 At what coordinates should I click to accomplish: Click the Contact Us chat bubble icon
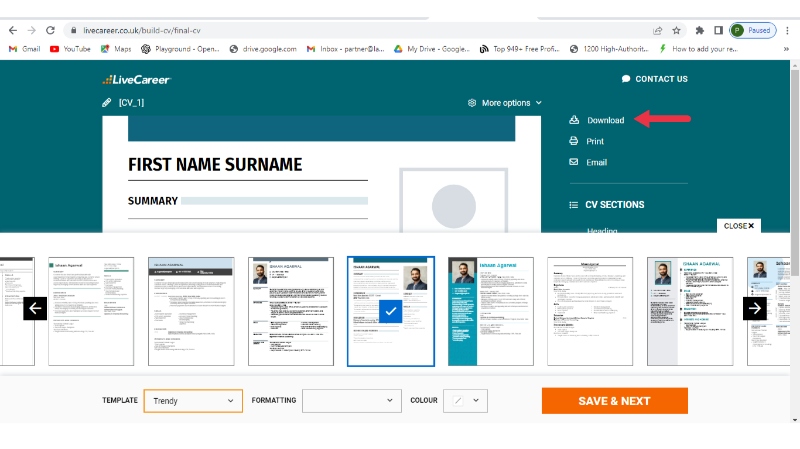tap(626, 79)
